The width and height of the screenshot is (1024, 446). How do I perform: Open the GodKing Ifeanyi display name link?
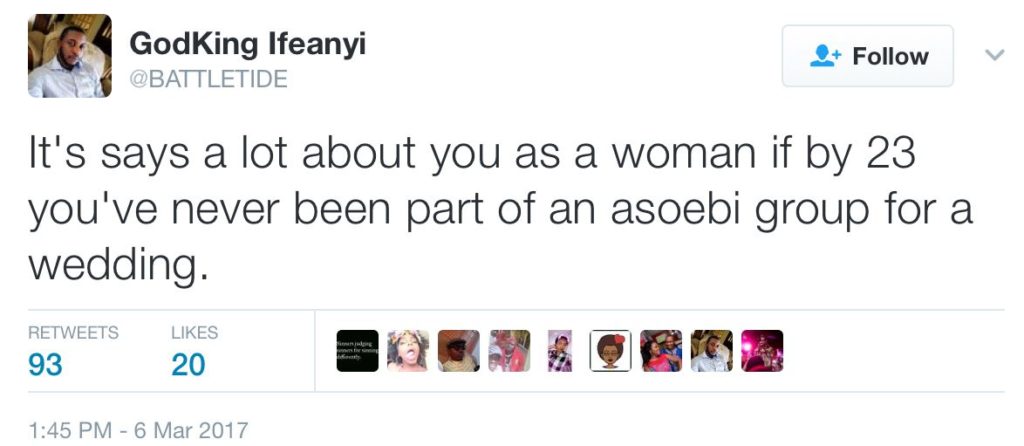(248, 43)
